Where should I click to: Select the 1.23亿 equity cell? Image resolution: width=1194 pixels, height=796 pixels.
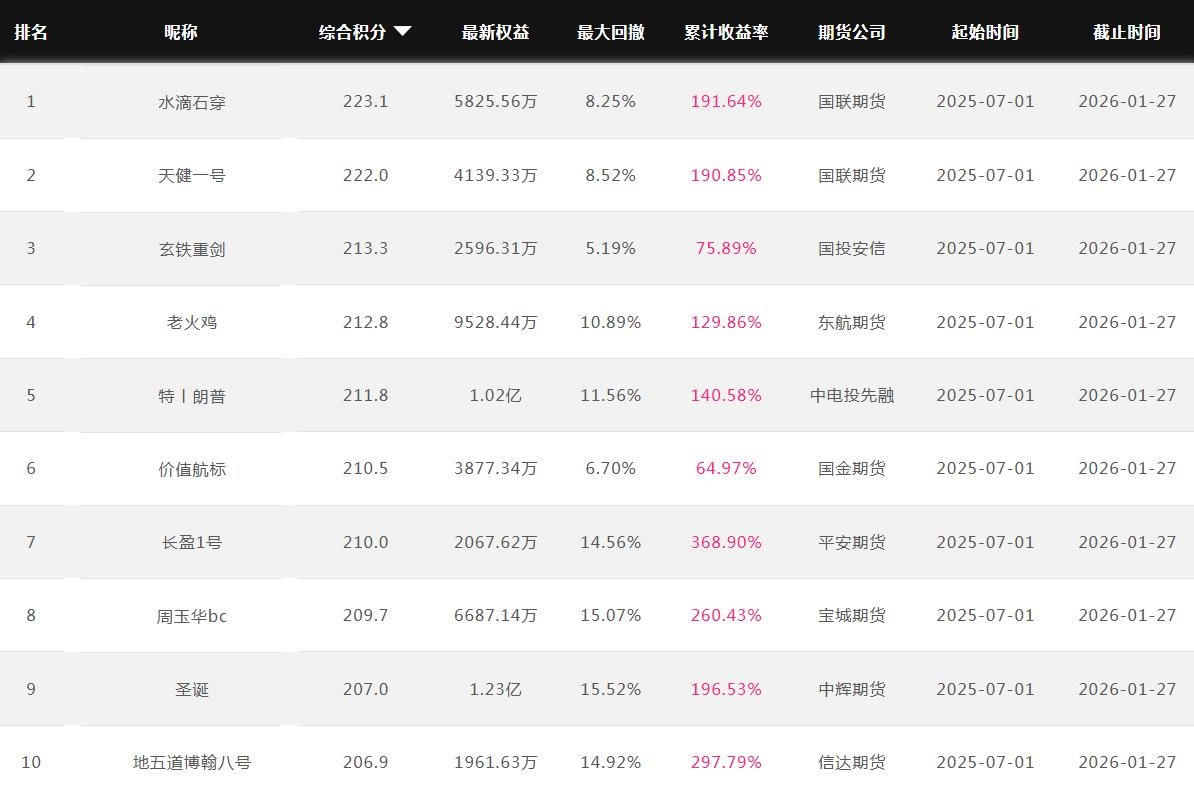[x=495, y=689]
